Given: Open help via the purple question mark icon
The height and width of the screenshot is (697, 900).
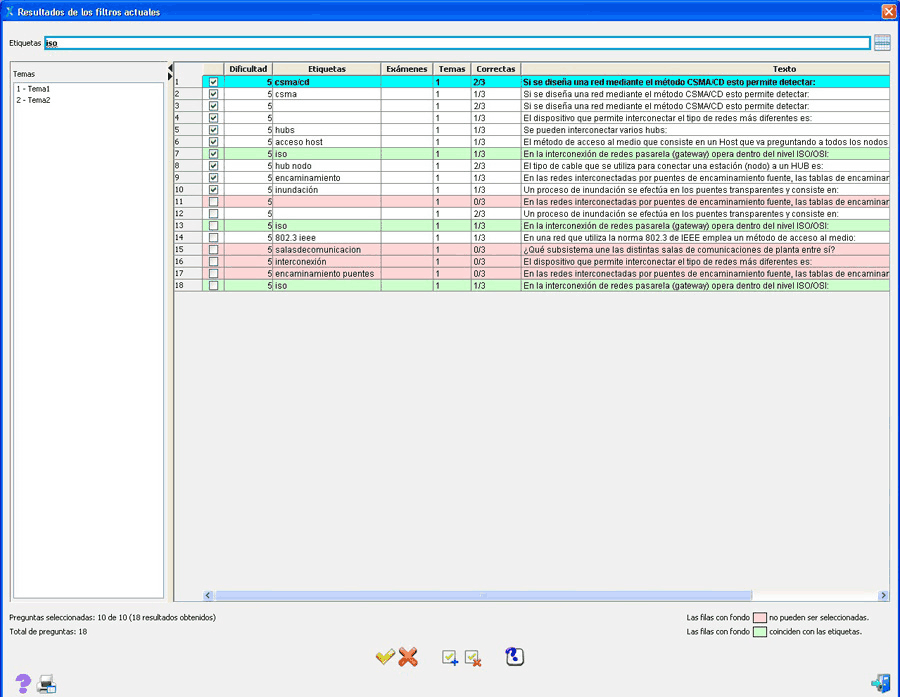Looking at the screenshot, I should click(x=24, y=683).
